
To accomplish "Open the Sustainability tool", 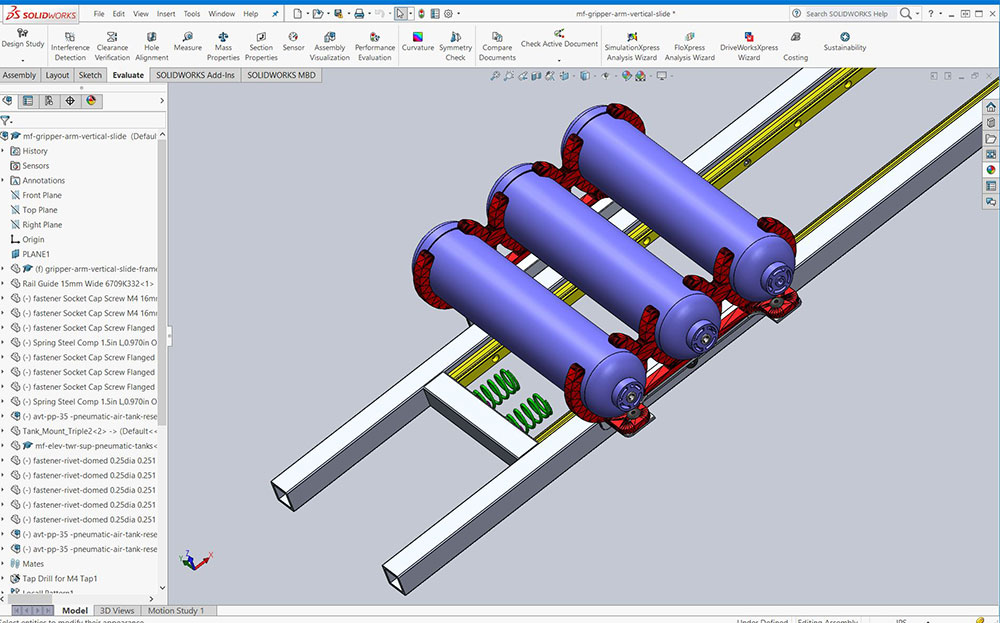I will point(845,42).
